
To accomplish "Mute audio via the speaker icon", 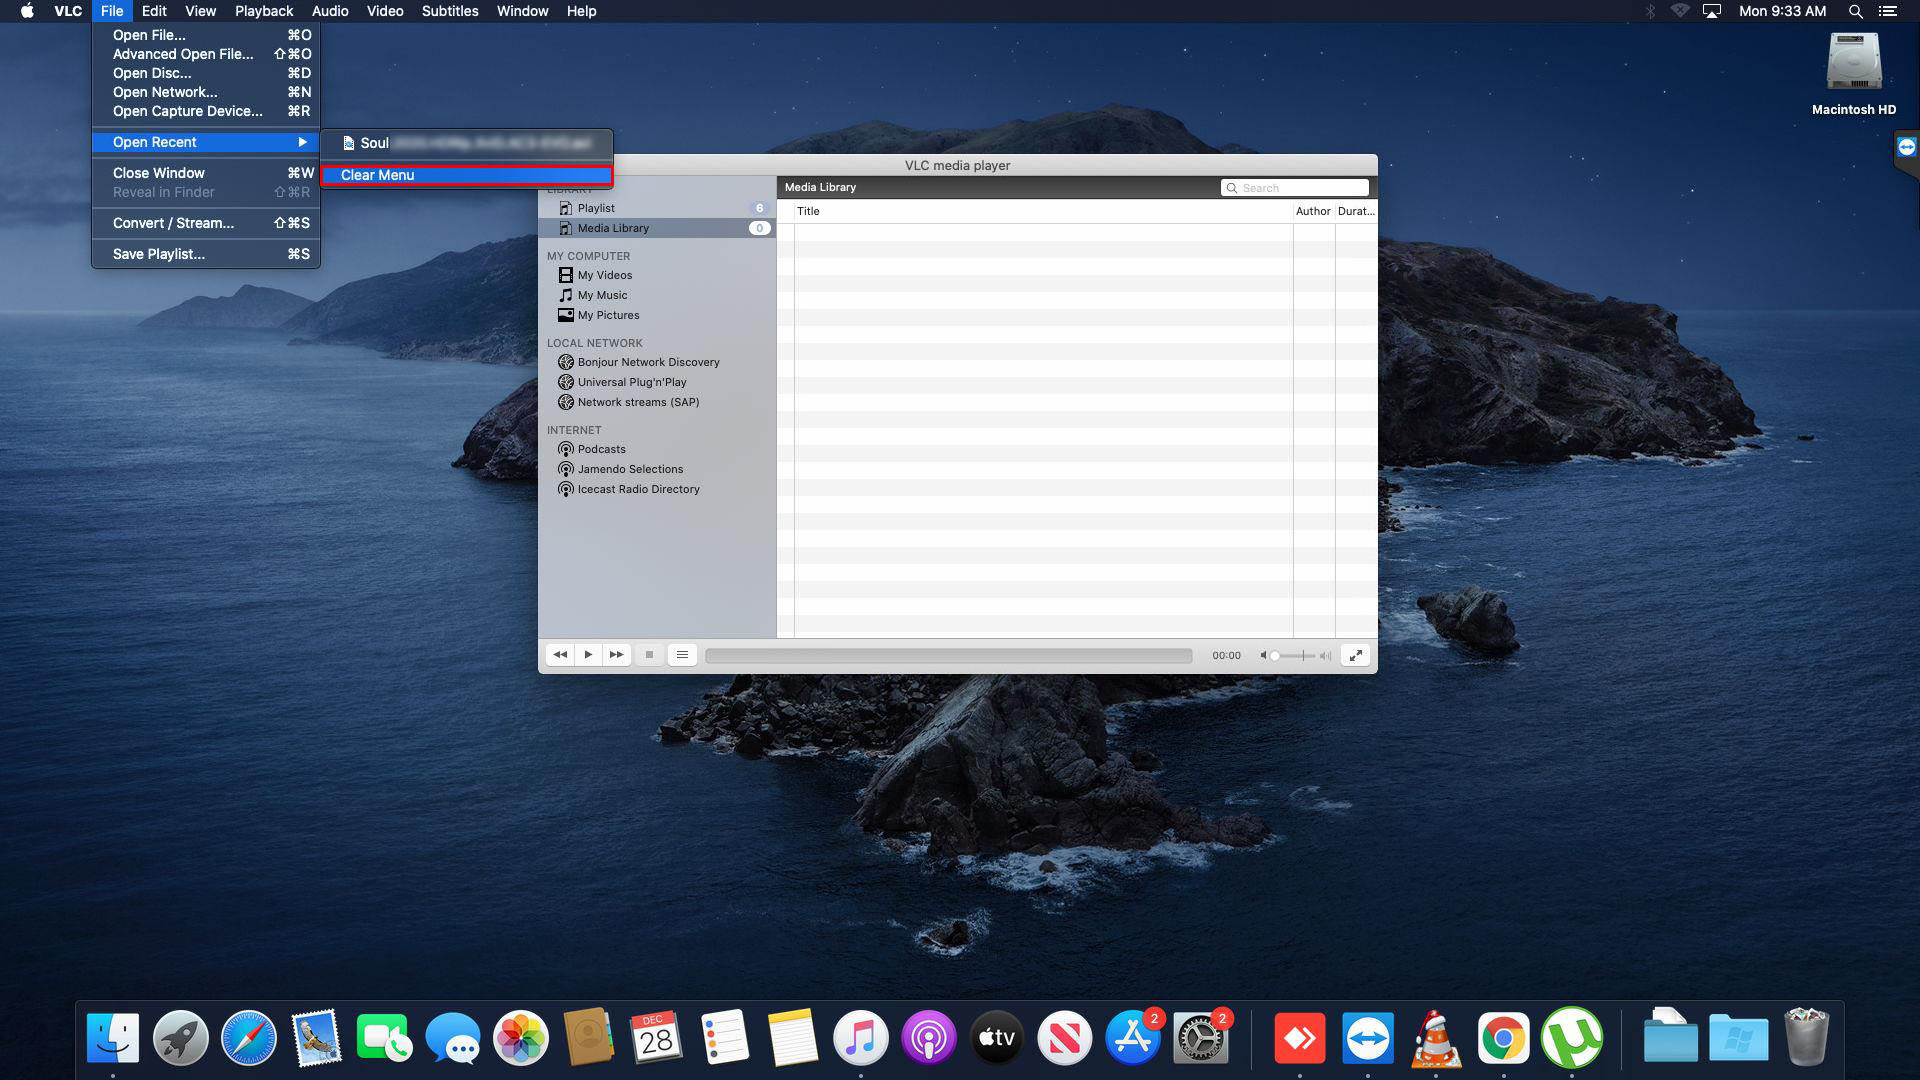I will (1264, 656).
